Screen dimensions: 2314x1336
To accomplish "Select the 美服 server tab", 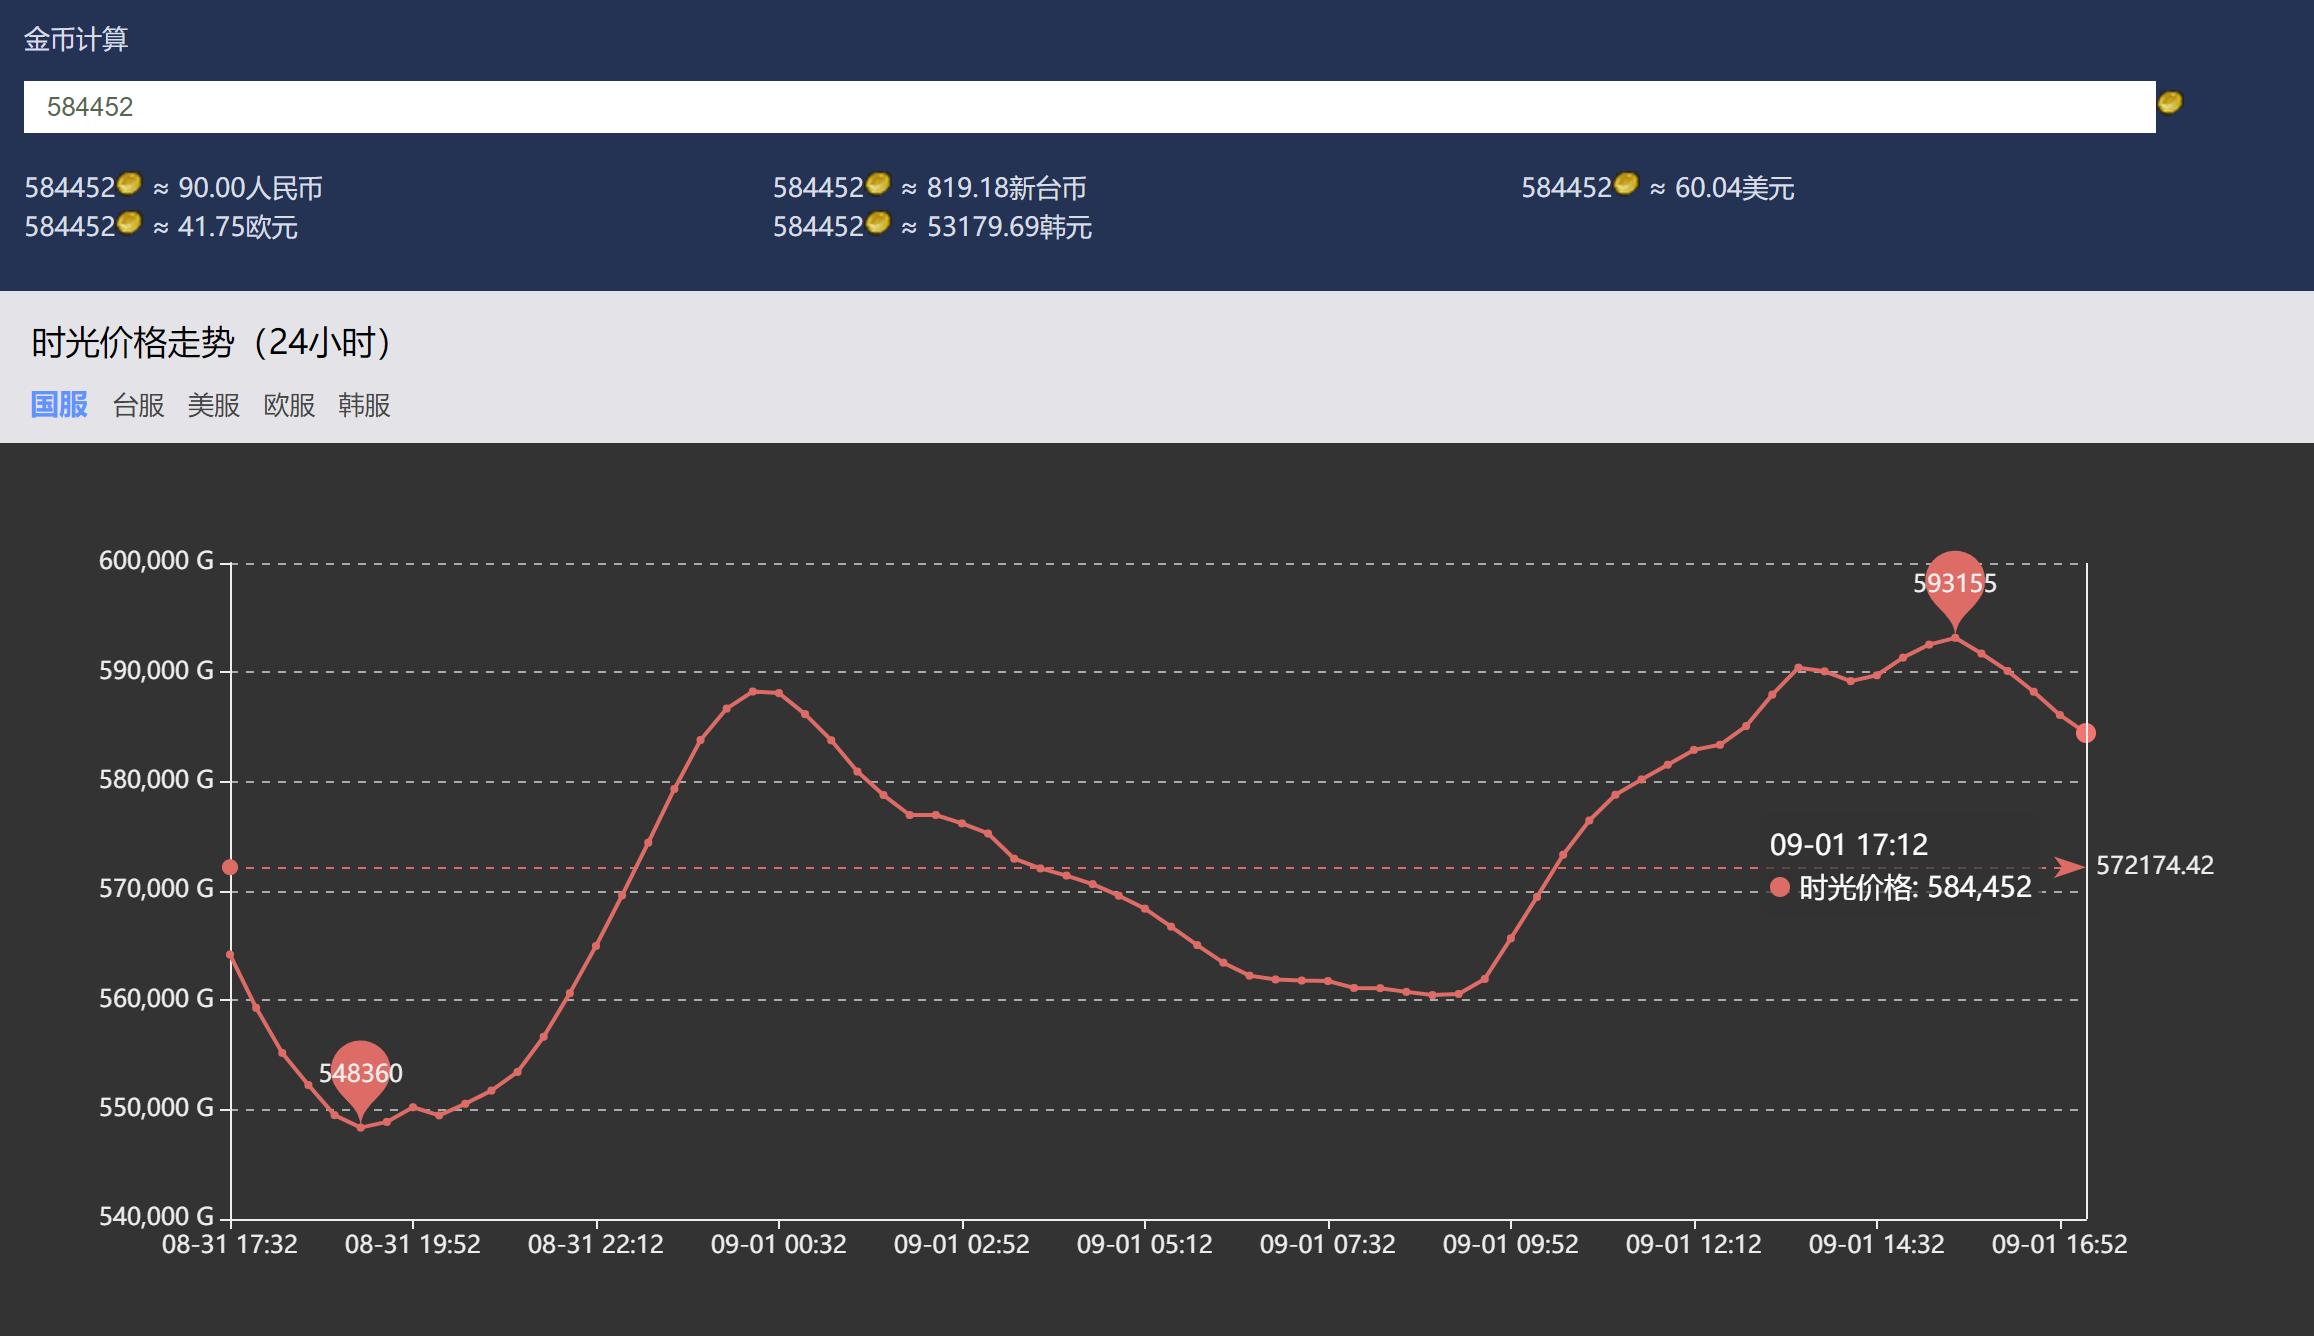I will click(213, 405).
